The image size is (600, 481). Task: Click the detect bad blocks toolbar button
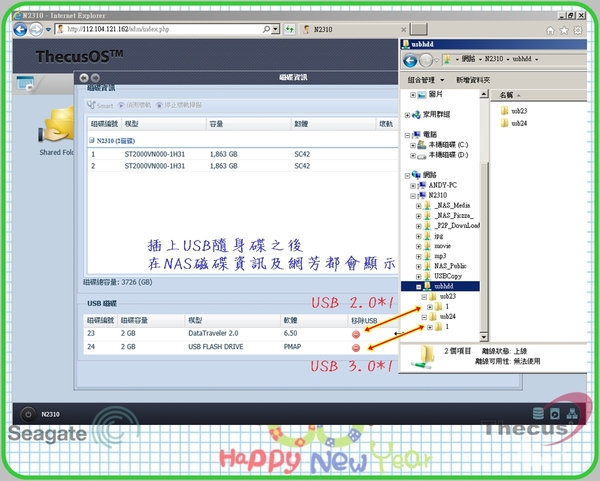click(x=134, y=105)
